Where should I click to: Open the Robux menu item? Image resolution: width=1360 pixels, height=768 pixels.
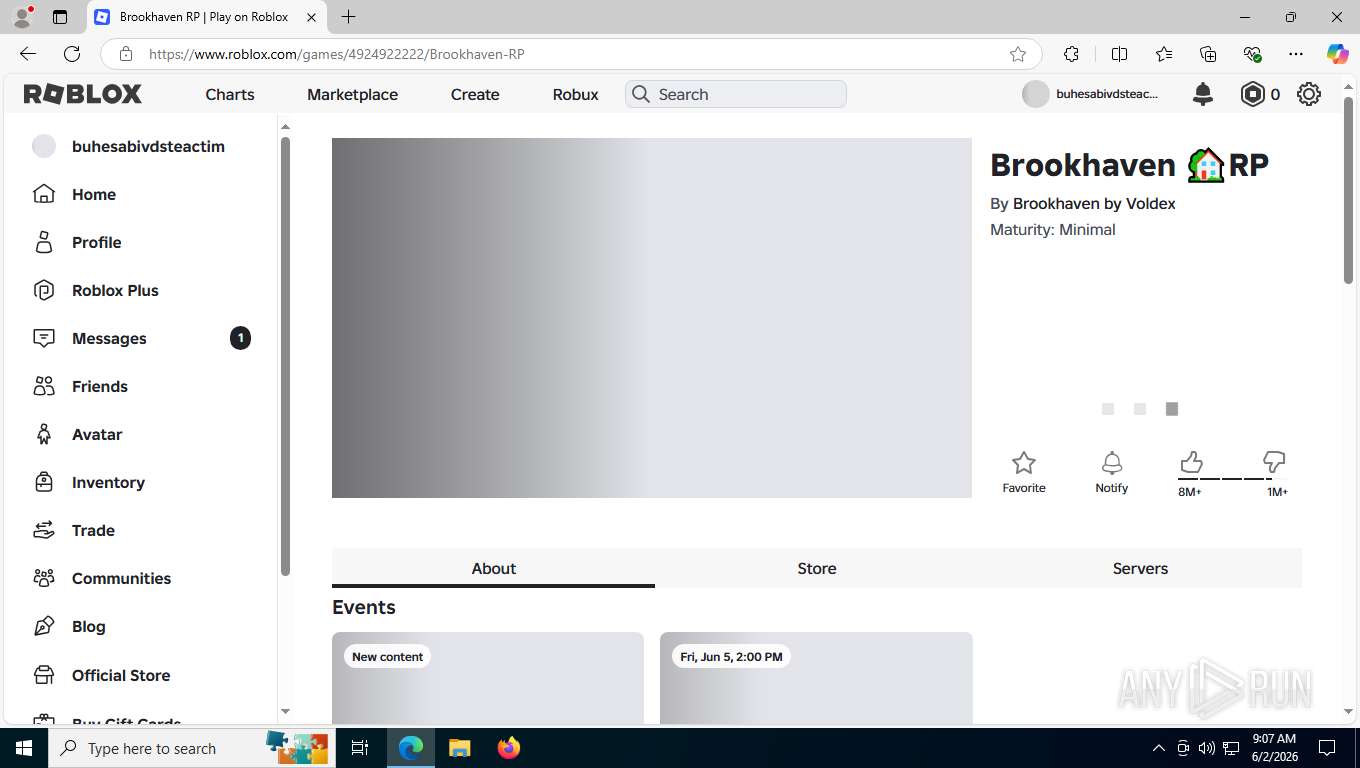pyautogui.click(x=575, y=94)
